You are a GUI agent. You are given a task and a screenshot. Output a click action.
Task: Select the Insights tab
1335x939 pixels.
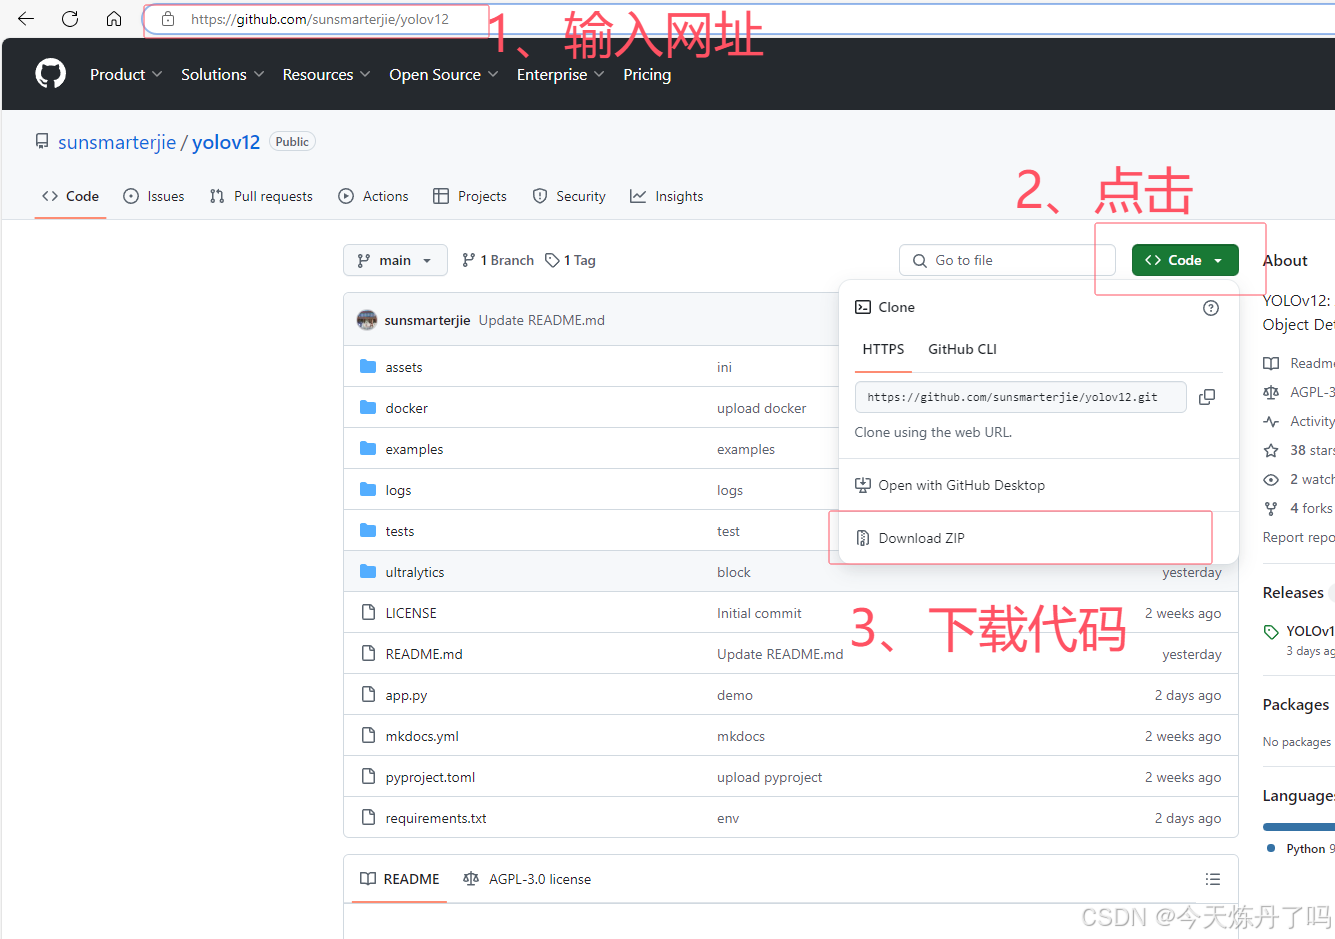click(x=667, y=196)
